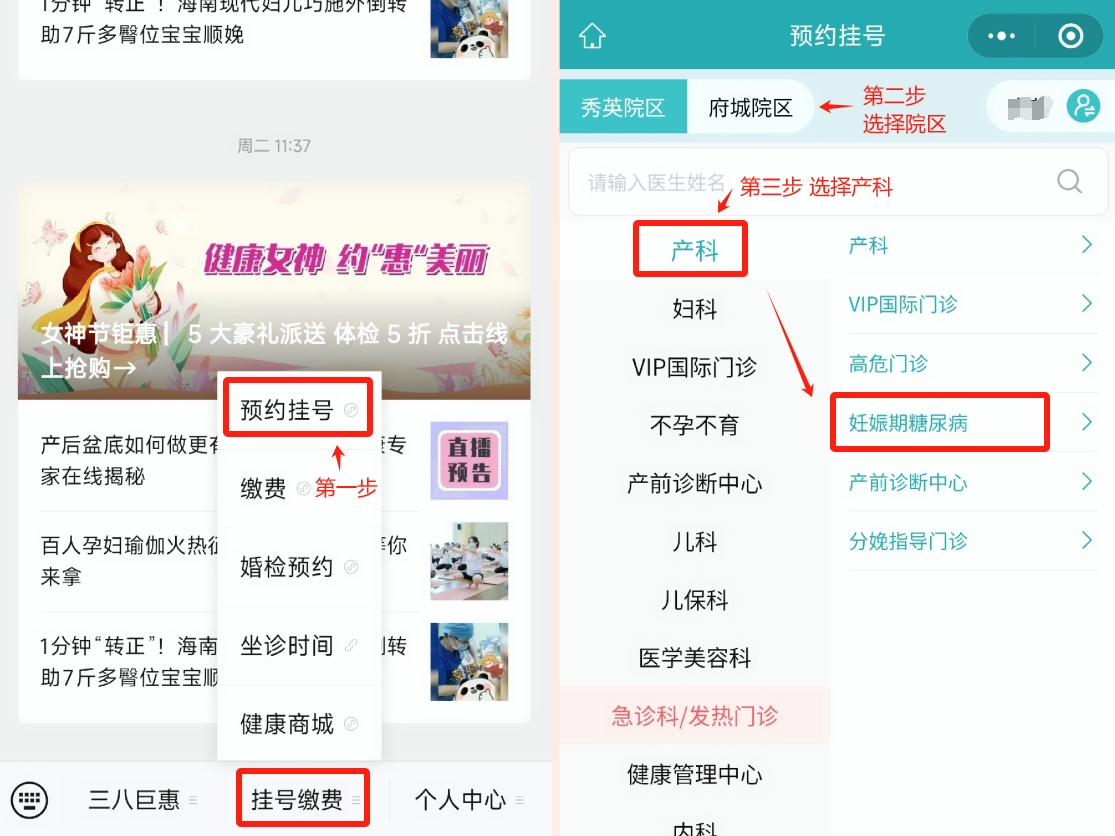Open the three-dots more menu
The width and height of the screenshot is (1115, 836).
(1001, 36)
